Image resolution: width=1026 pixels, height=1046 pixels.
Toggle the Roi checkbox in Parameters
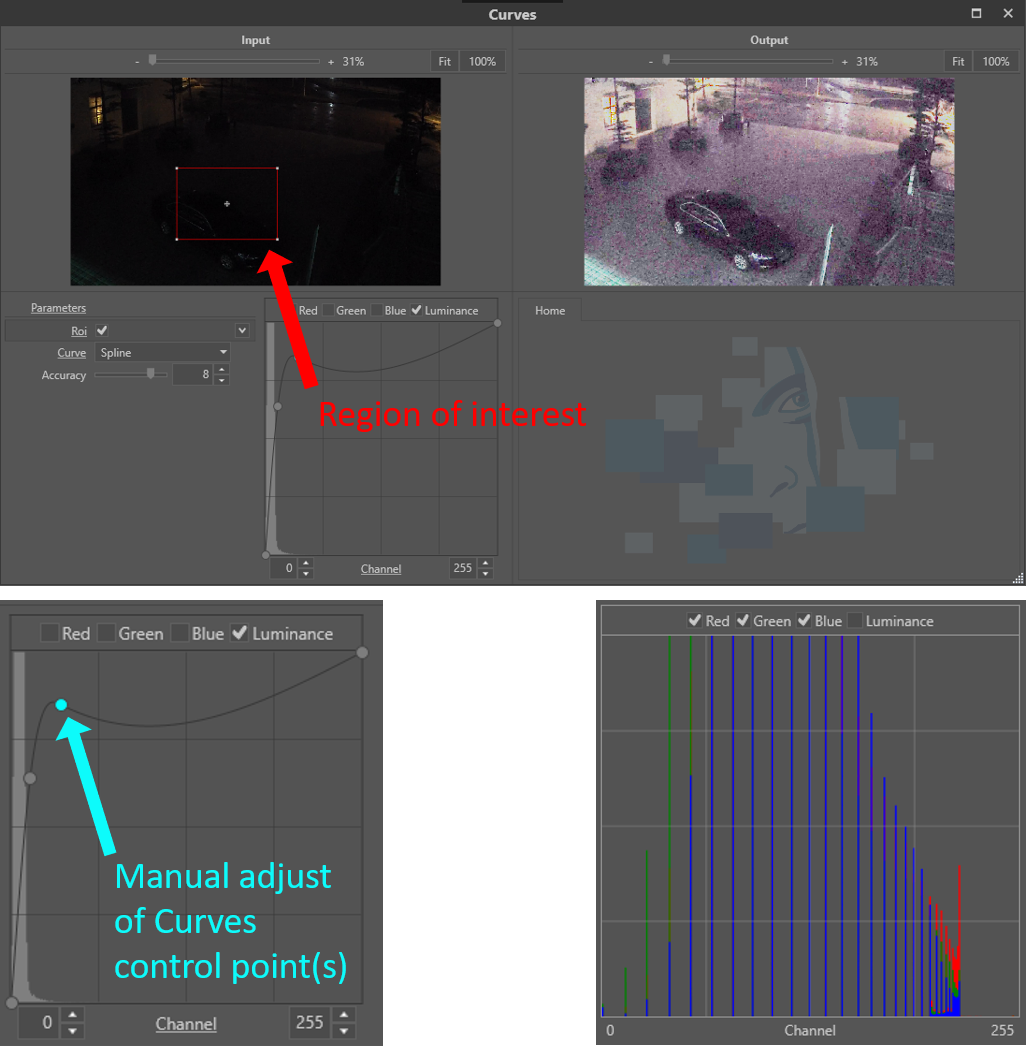[102, 330]
